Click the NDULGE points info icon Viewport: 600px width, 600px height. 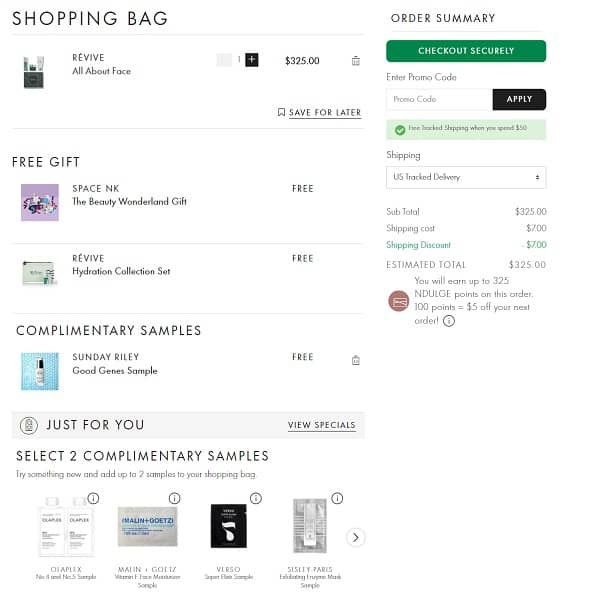(x=449, y=321)
